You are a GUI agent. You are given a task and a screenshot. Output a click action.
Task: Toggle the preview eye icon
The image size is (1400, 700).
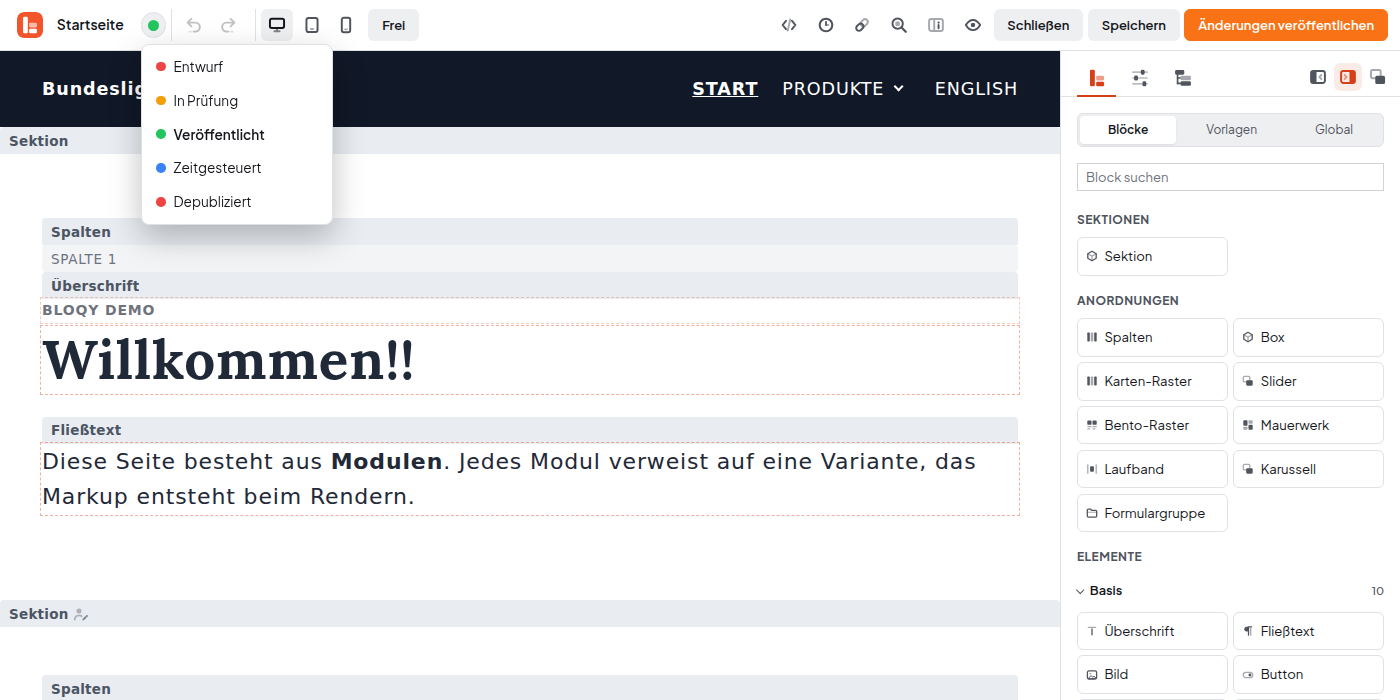point(973,25)
